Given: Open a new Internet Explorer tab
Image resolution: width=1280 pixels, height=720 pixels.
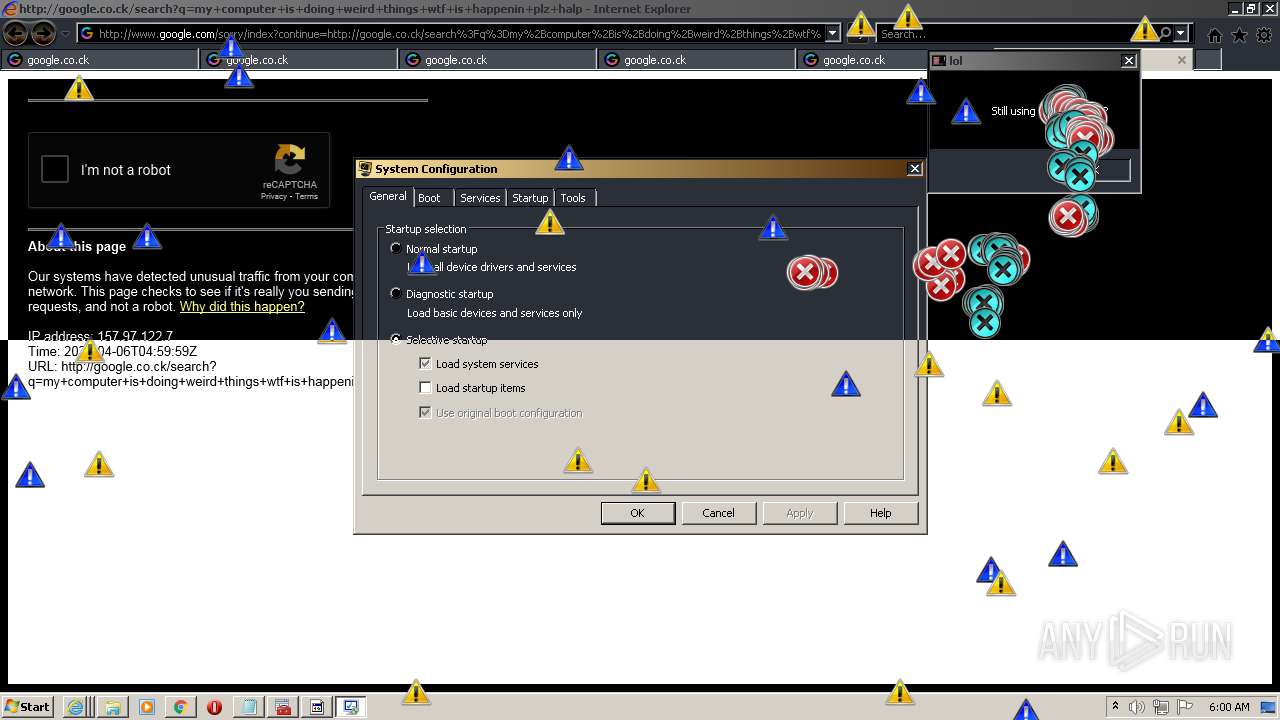Looking at the screenshot, I should click(1208, 60).
